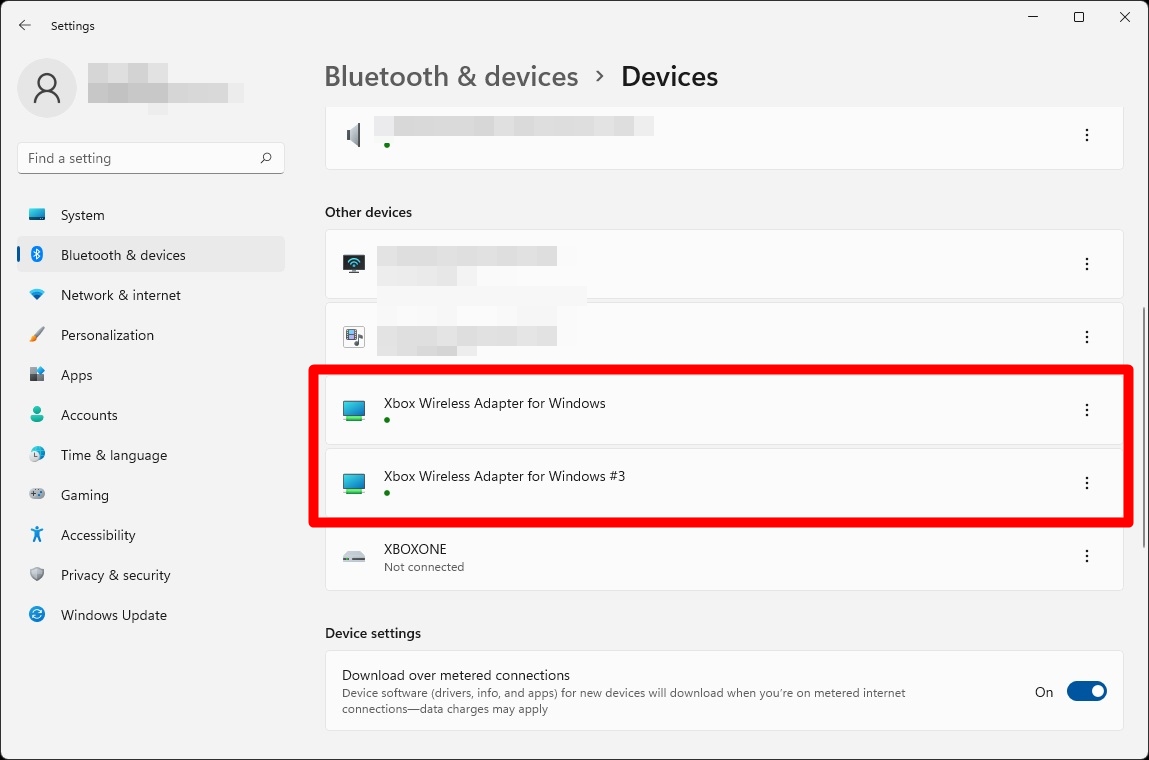
Task: Open Time & language settings
Action: (150, 454)
